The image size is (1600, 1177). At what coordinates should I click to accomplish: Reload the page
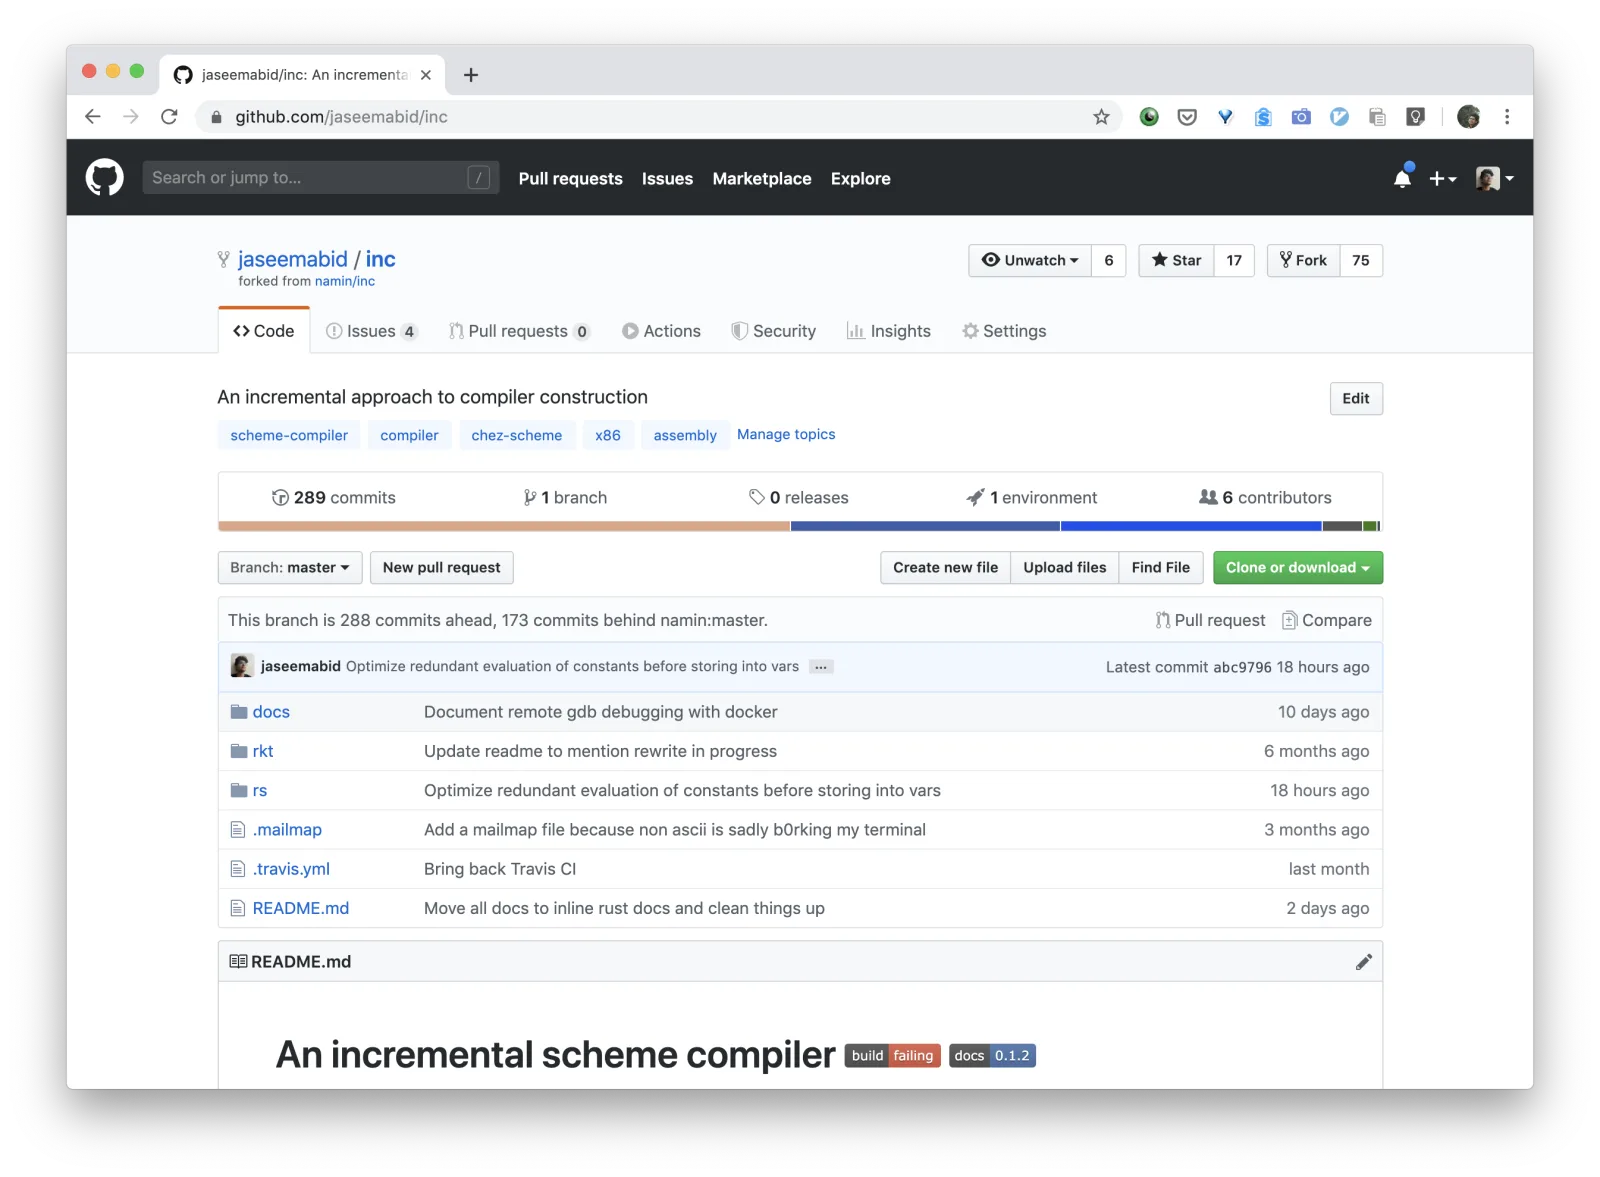tap(169, 117)
